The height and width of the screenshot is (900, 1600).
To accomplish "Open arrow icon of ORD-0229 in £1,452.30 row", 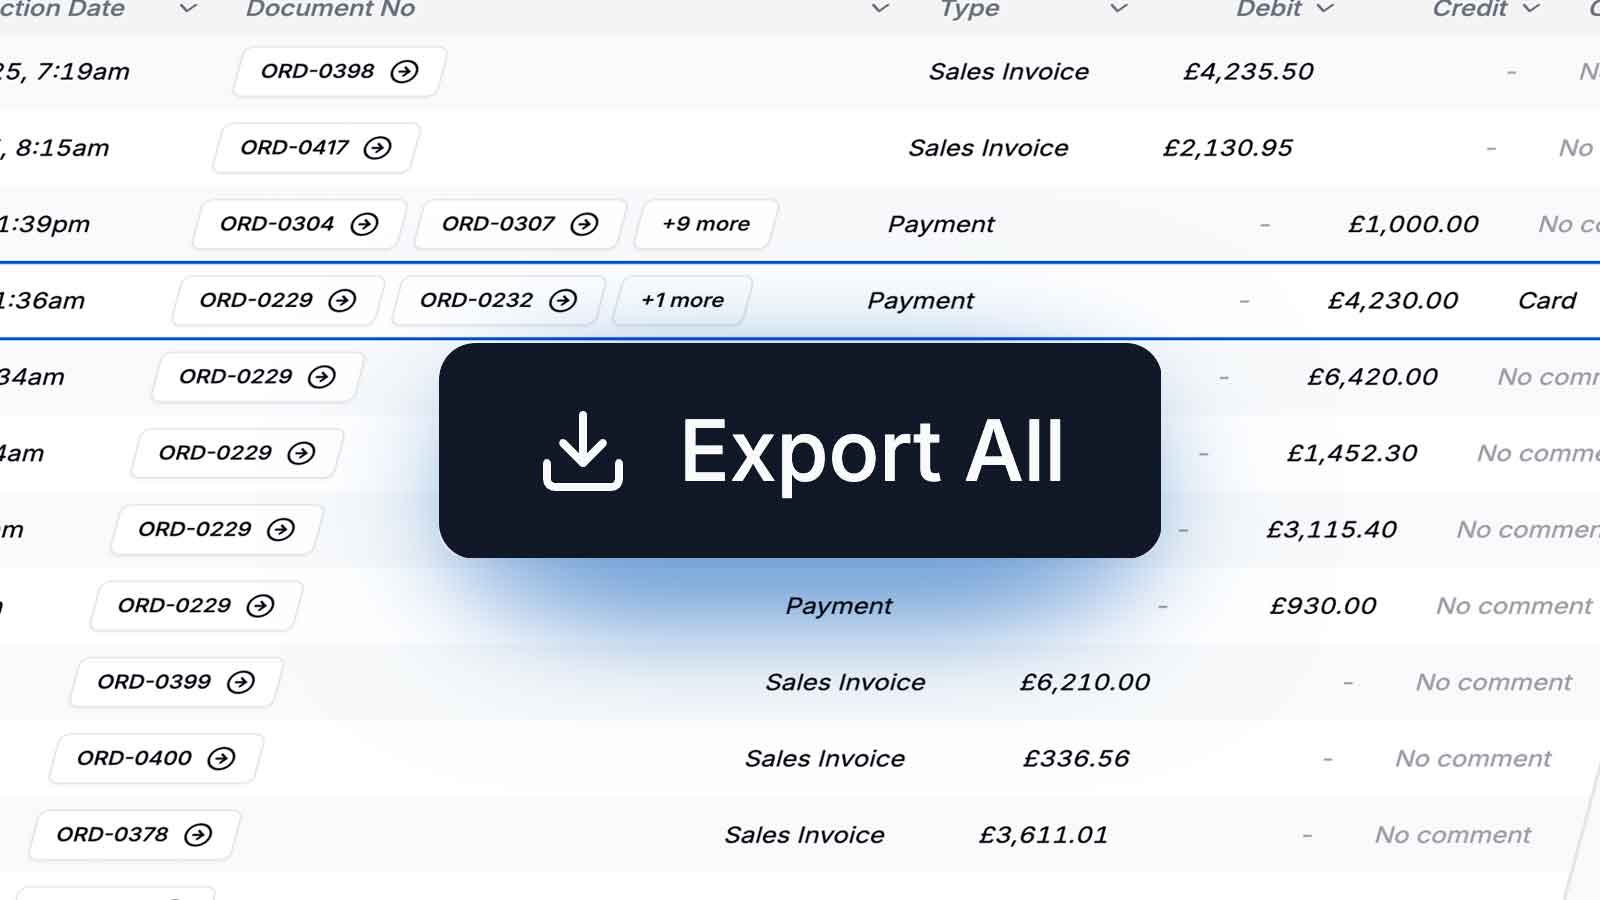I will click(x=301, y=453).
